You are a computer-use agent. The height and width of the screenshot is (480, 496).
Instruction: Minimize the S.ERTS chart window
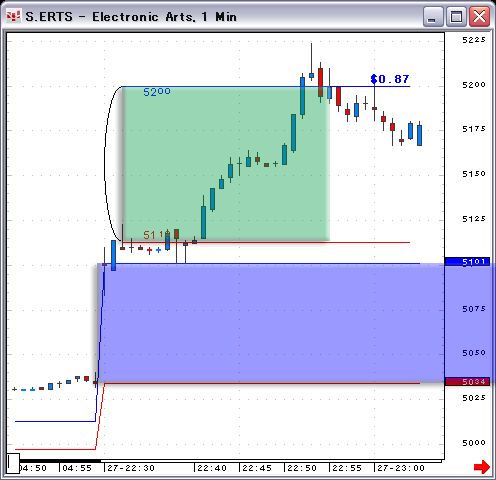pyautogui.click(x=433, y=16)
